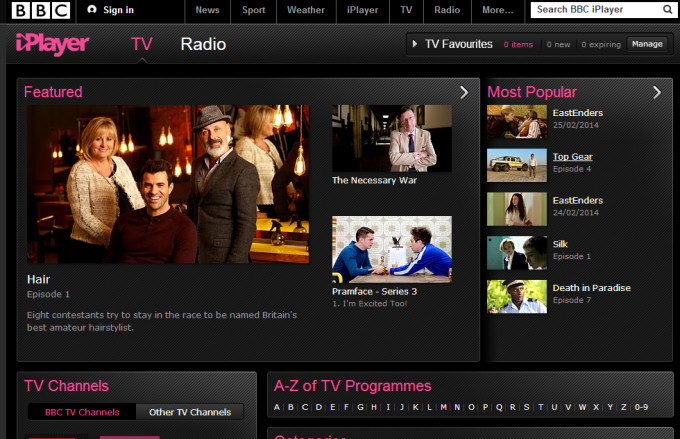680x439 pixels.
Task: Select letter Z in A-Z list
Action: pyautogui.click(x=624, y=407)
